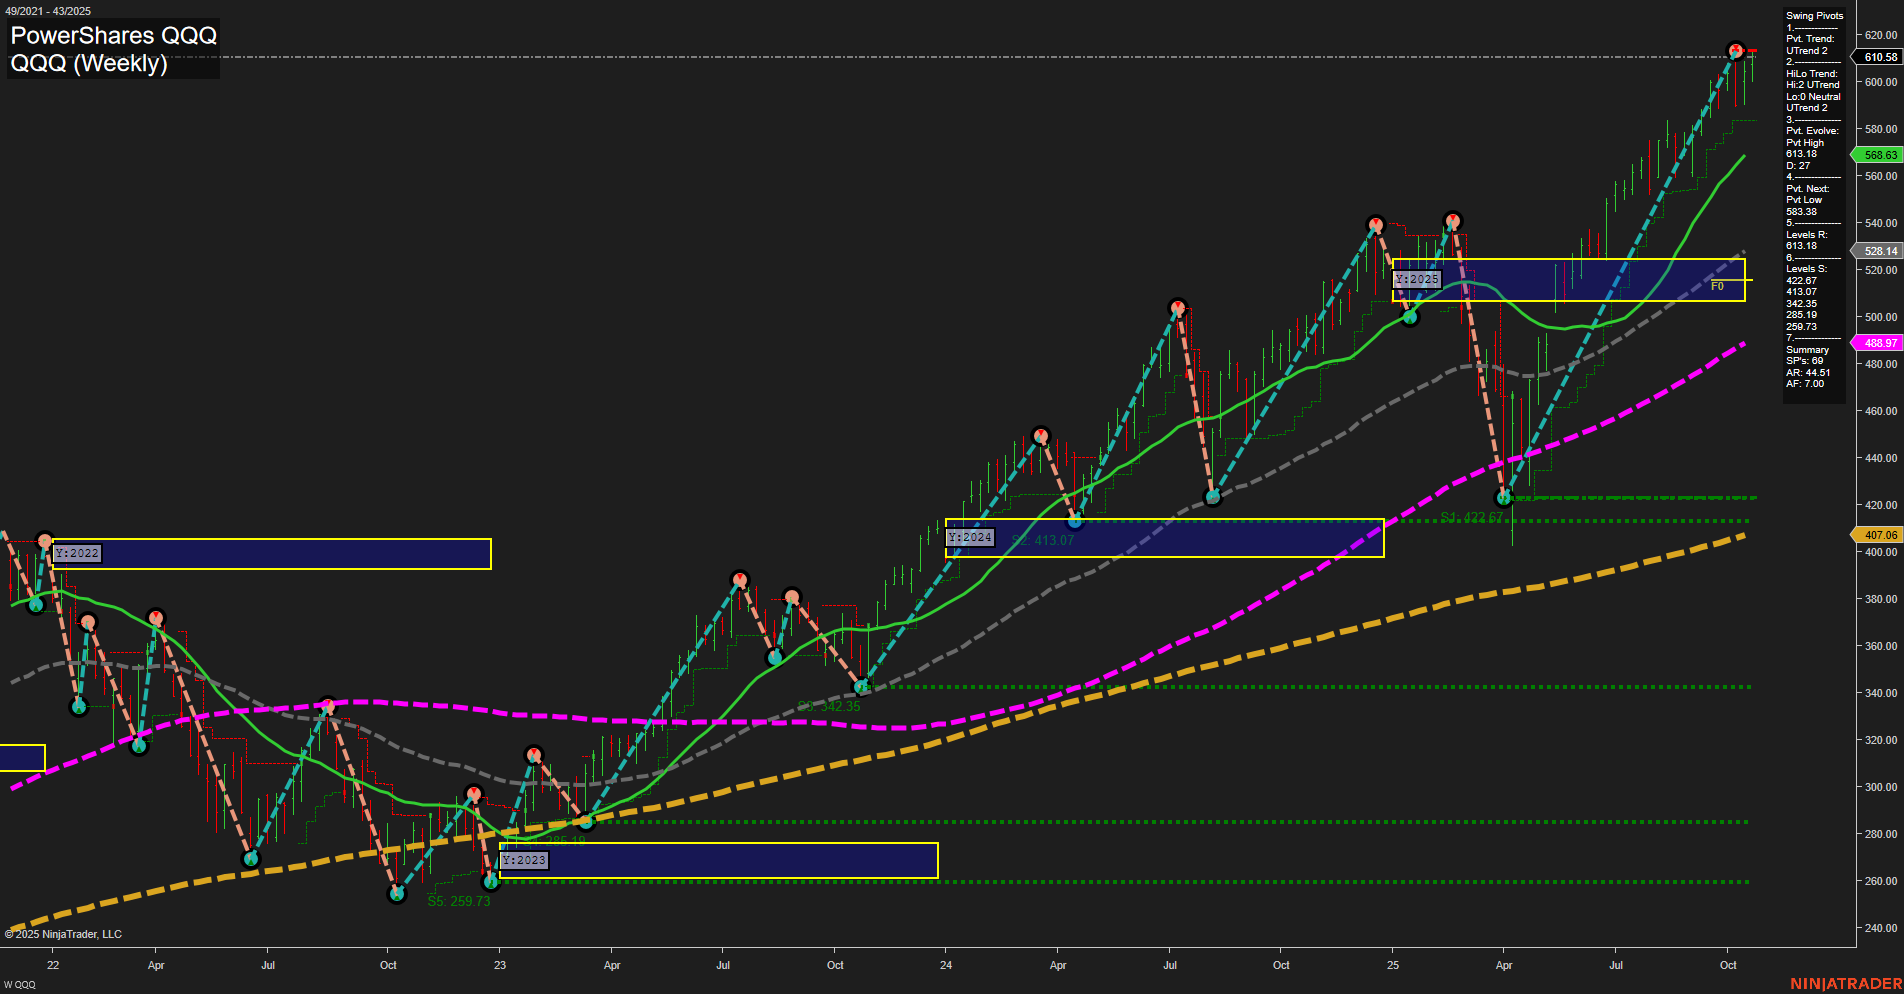This screenshot has width=1904, height=994.
Task: Click the 2025 NinjaTrader, LLC copyright text
Action: 65,933
